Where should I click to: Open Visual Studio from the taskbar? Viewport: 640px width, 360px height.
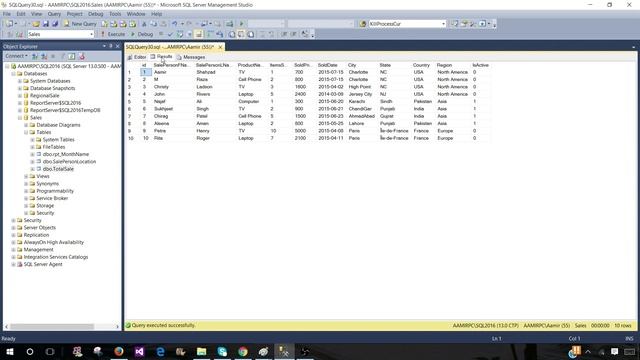point(140,351)
